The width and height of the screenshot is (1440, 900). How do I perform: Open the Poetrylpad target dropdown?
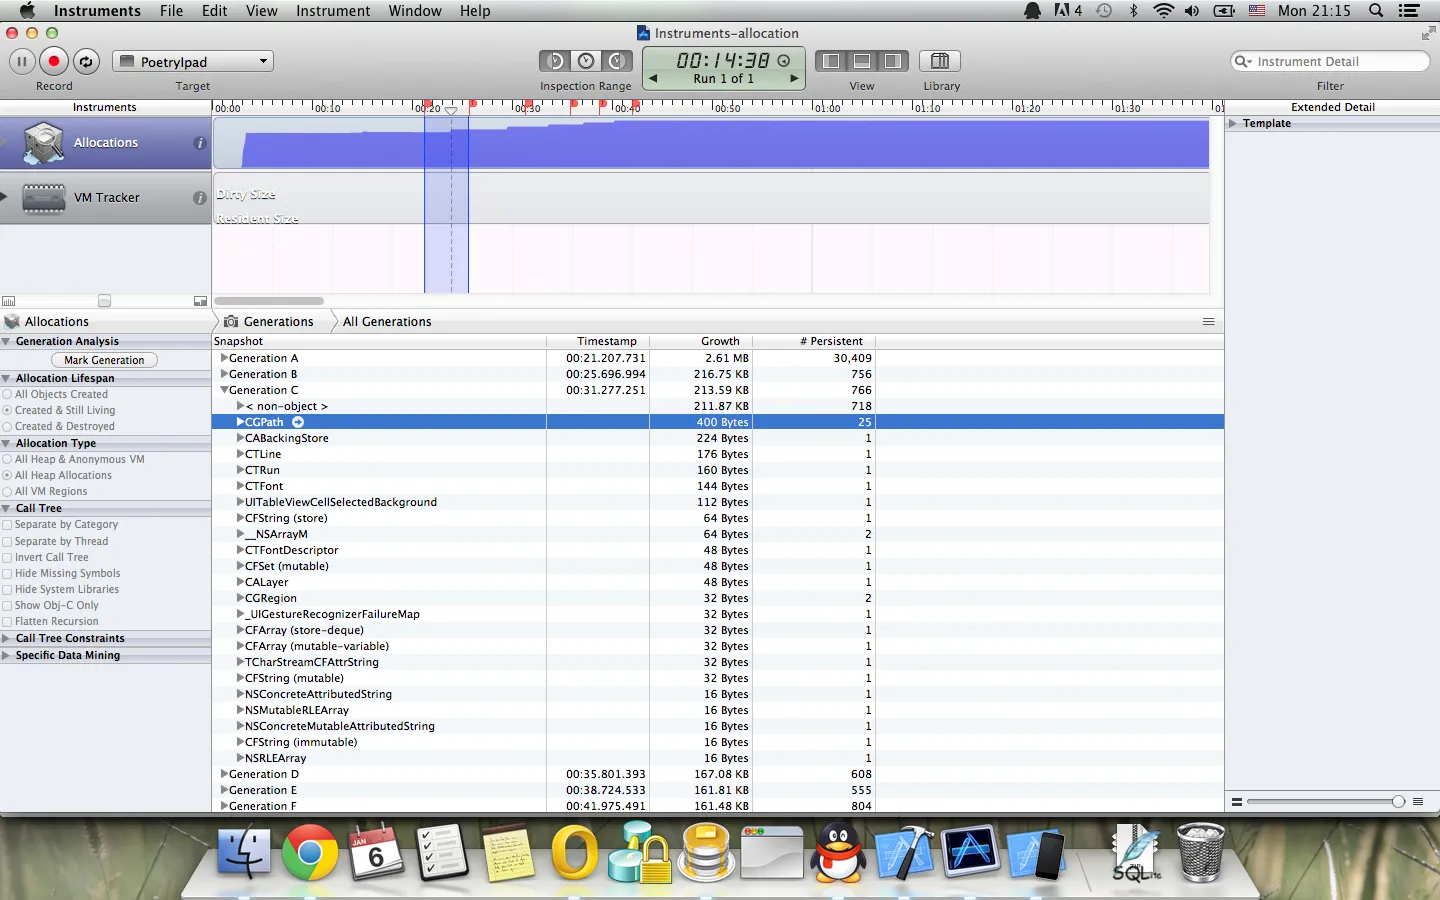[x=193, y=61]
